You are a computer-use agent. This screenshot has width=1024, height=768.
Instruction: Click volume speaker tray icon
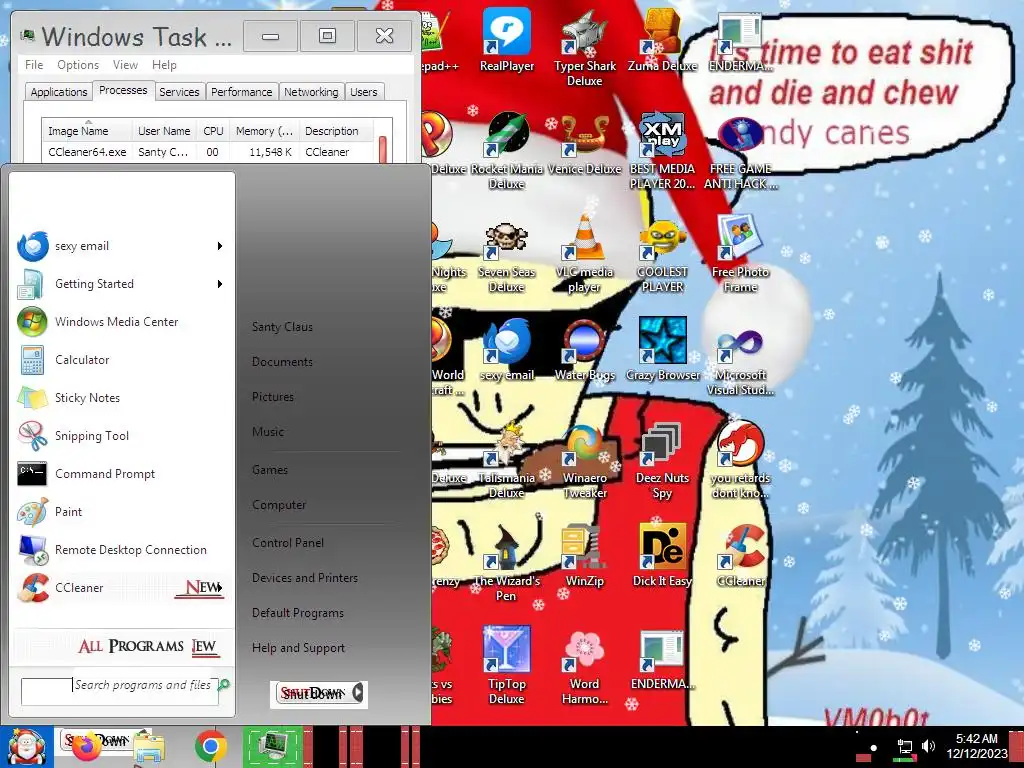pos(927,746)
